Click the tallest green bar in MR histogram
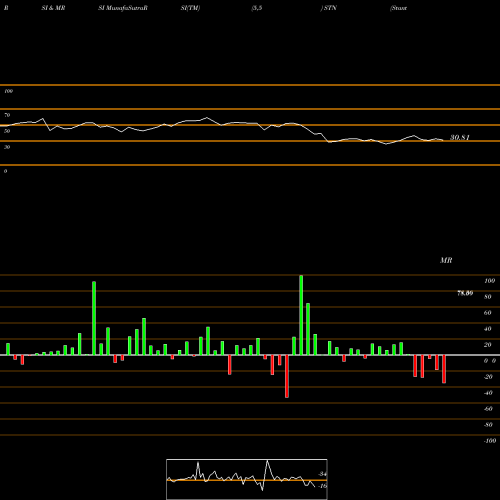 click(301, 315)
